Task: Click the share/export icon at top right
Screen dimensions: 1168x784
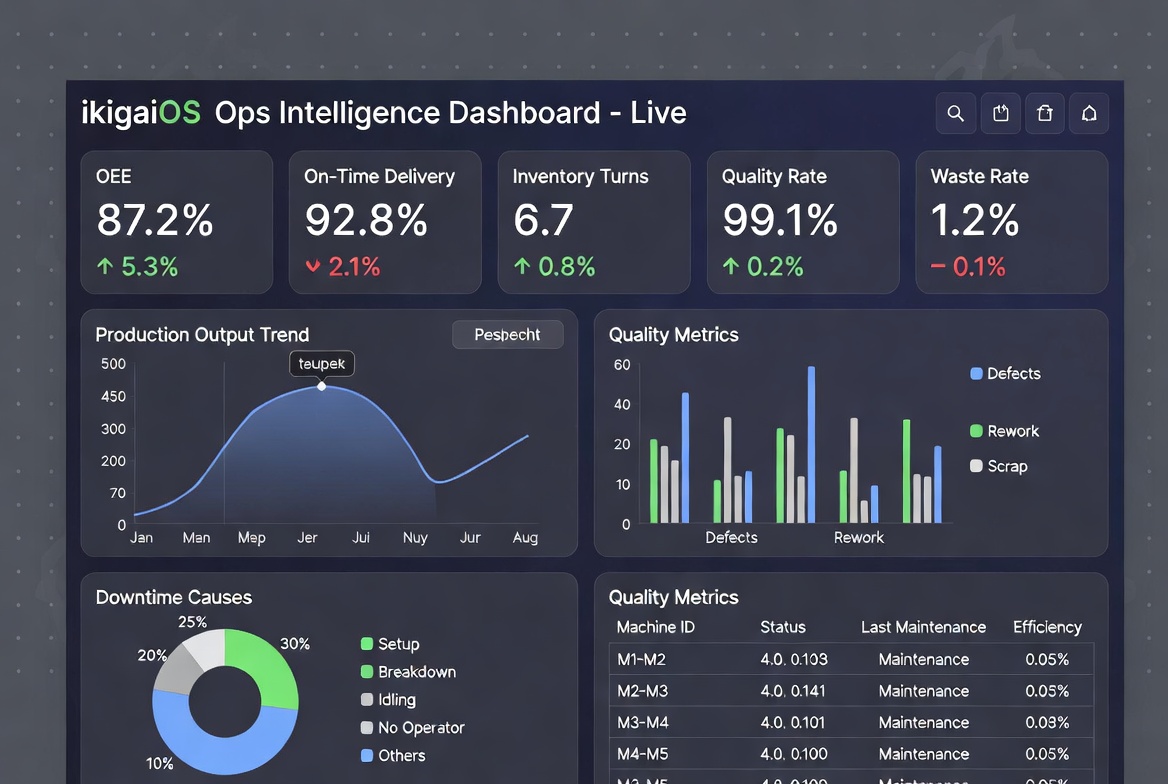Action: tap(1000, 113)
